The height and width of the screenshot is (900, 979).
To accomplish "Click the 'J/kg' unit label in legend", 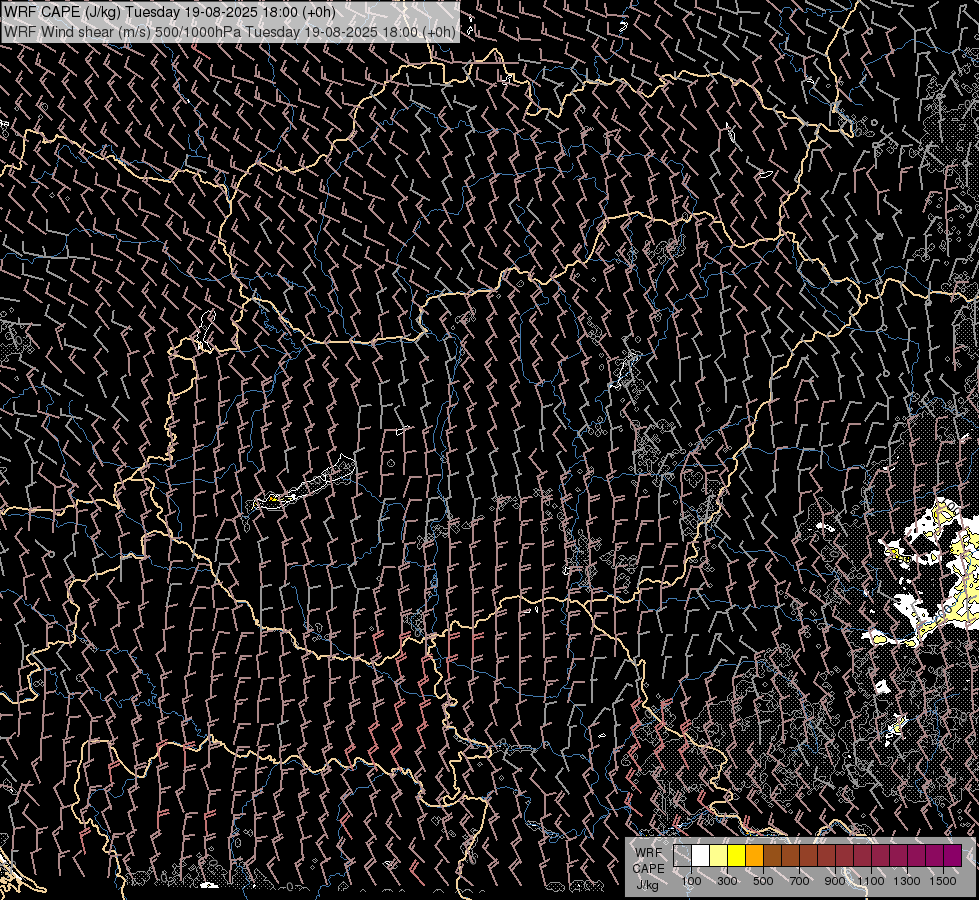I will (x=647, y=885).
